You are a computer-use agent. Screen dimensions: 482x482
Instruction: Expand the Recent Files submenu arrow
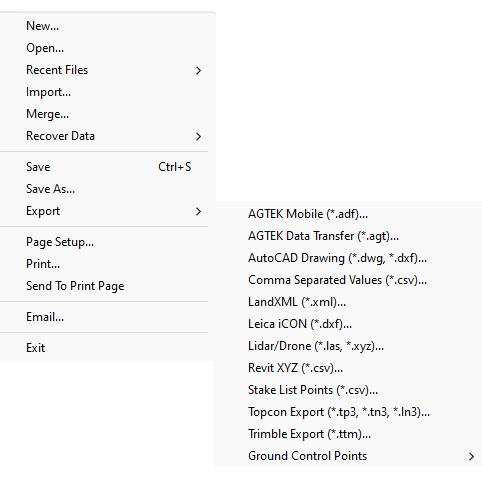pyautogui.click(x=198, y=70)
